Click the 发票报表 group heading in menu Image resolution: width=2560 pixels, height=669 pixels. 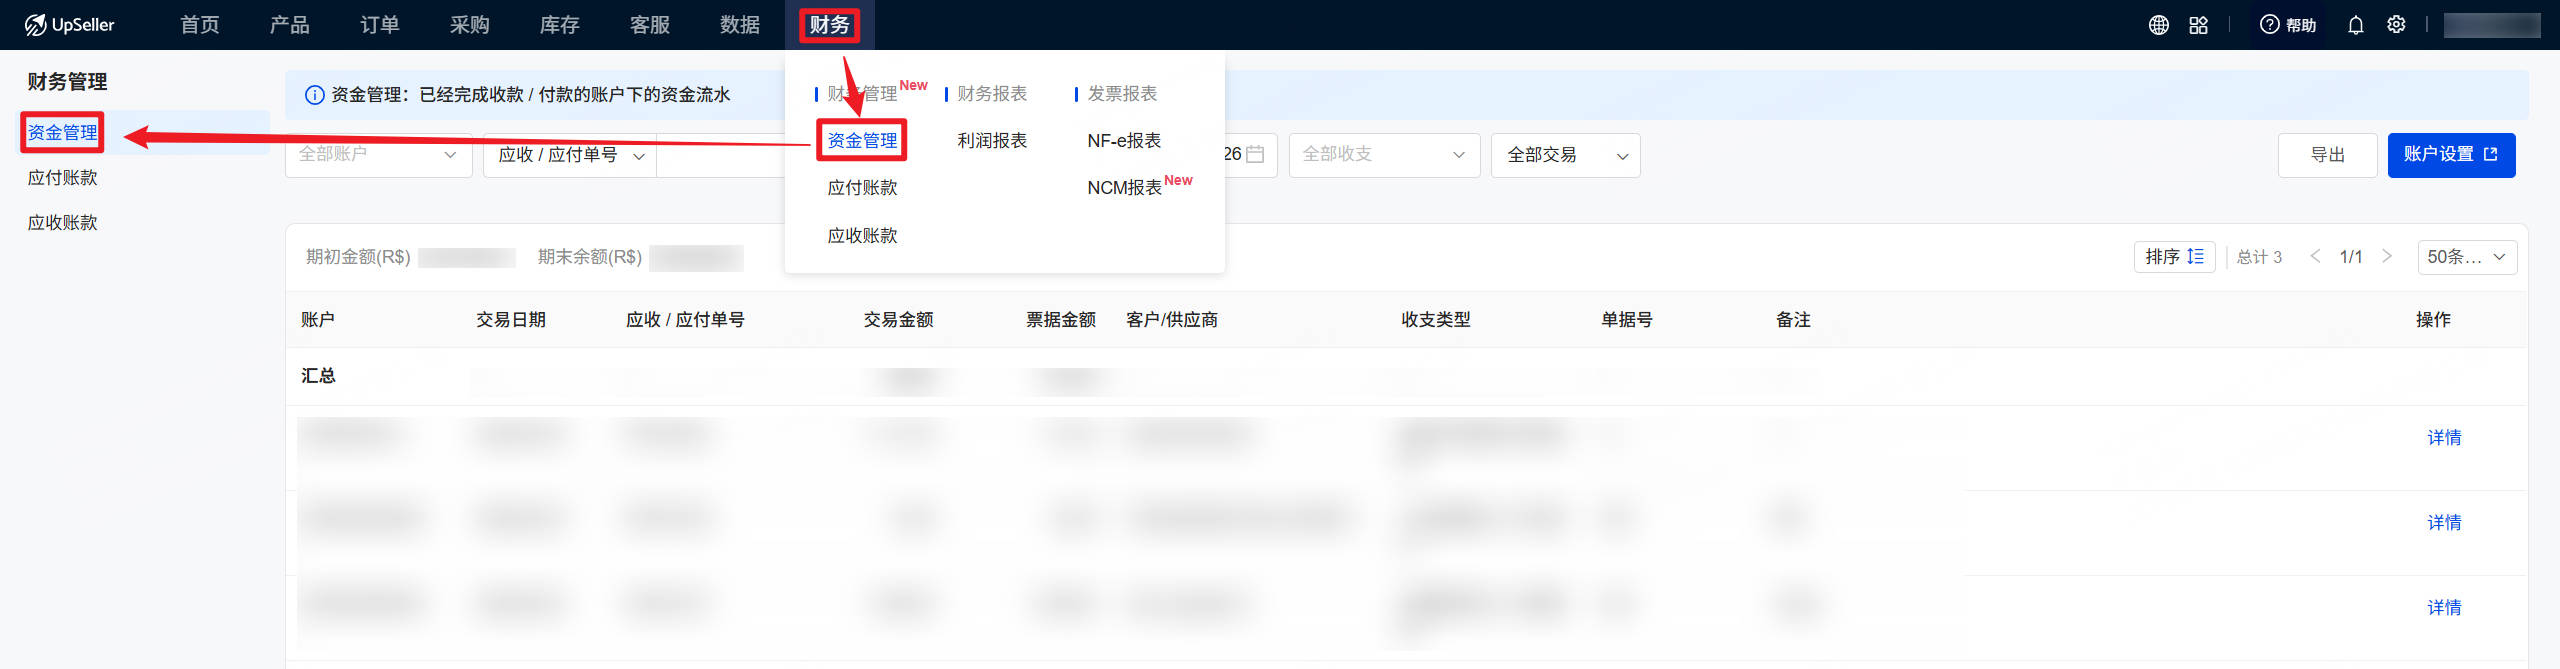1122,94
